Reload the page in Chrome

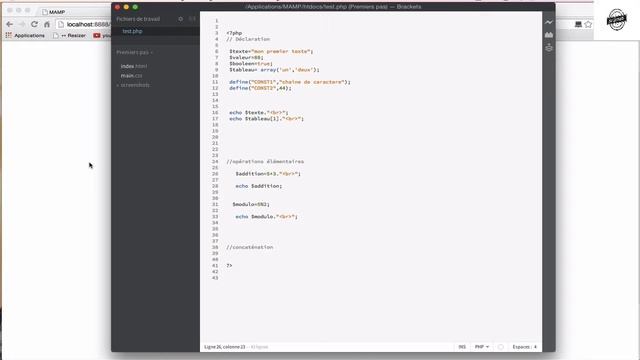point(34,24)
